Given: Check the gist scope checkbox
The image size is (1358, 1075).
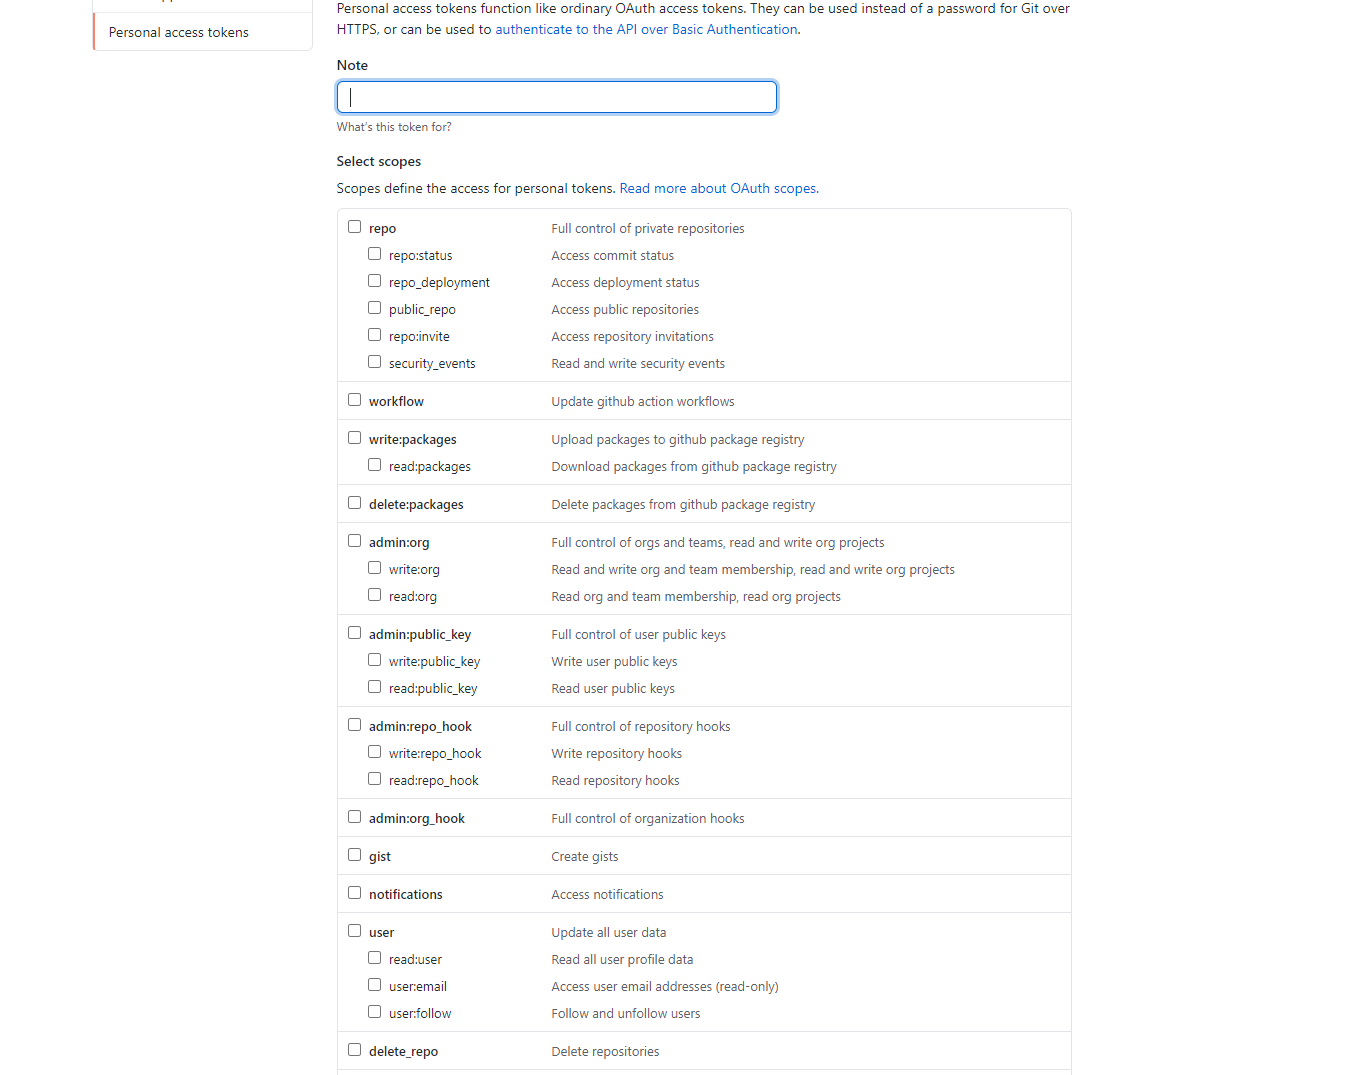Looking at the screenshot, I should click(354, 854).
